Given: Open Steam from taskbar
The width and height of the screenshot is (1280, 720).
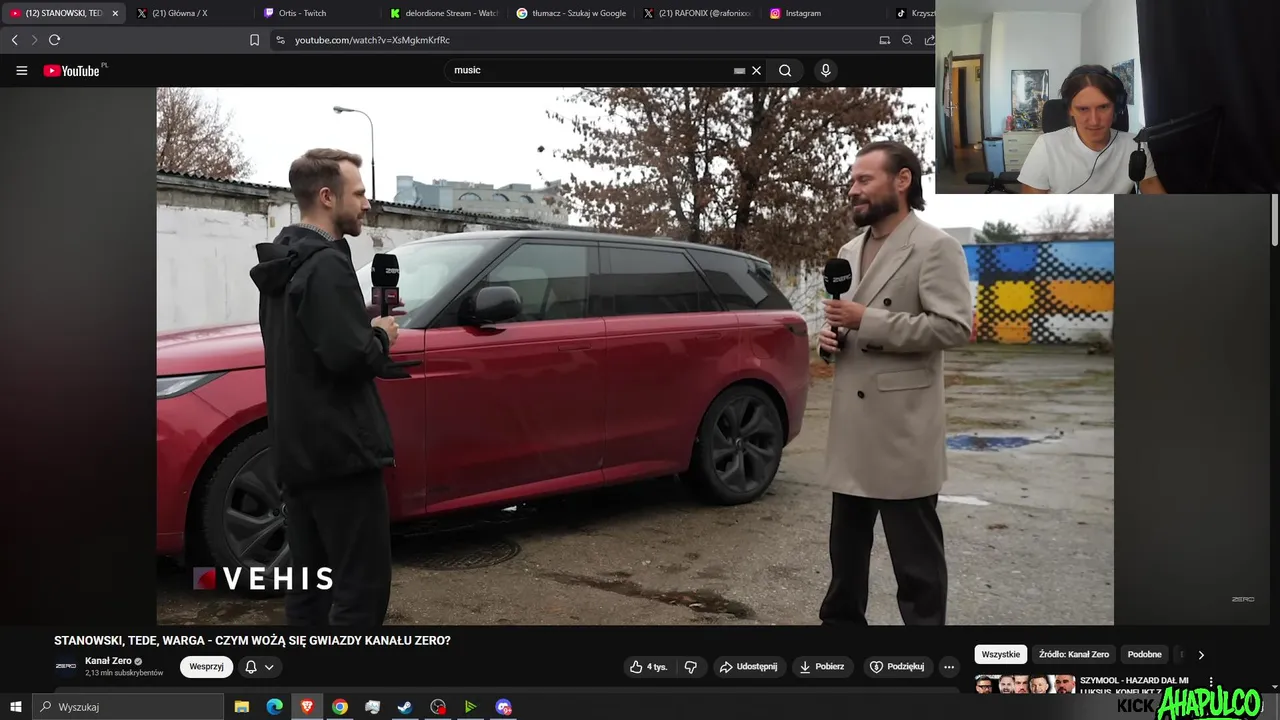Looking at the screenshot, I should (x=405, y=707).
